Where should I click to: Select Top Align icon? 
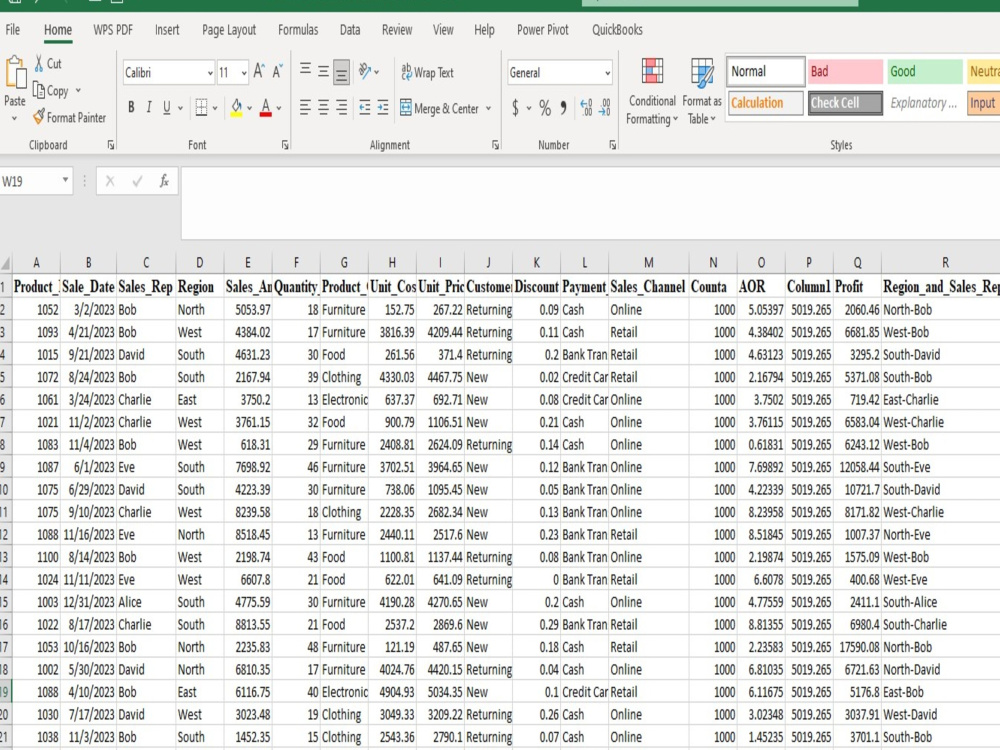pyautogui.click(x=305, y=70)
